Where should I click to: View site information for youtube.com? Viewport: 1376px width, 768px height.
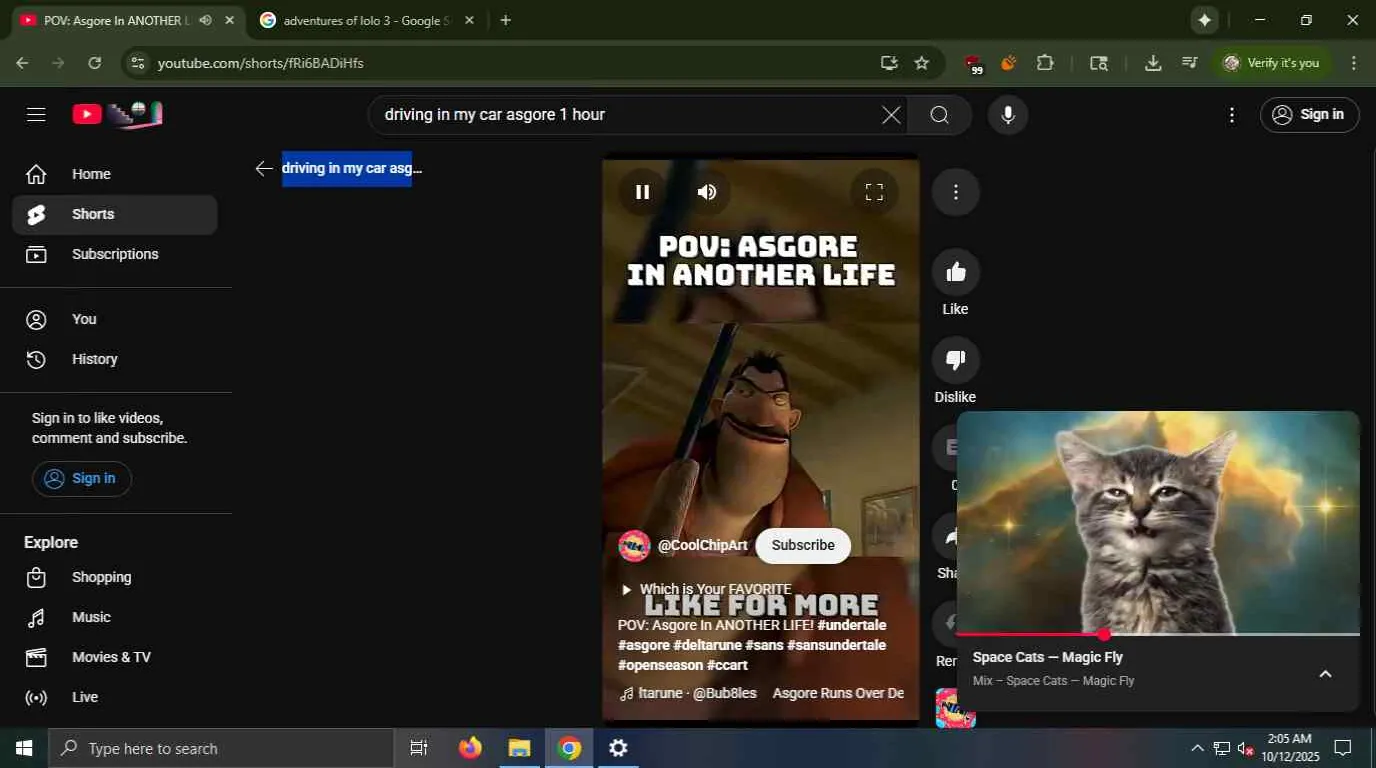[138, 63]
